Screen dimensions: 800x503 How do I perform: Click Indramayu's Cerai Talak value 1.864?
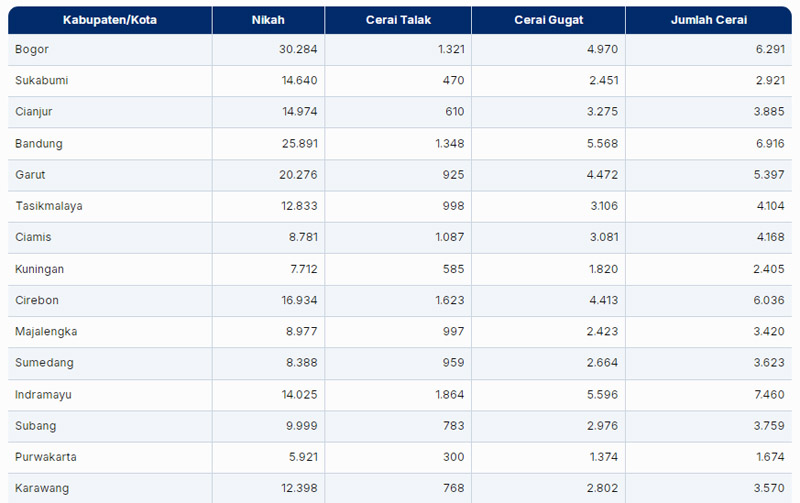point(444,394)
